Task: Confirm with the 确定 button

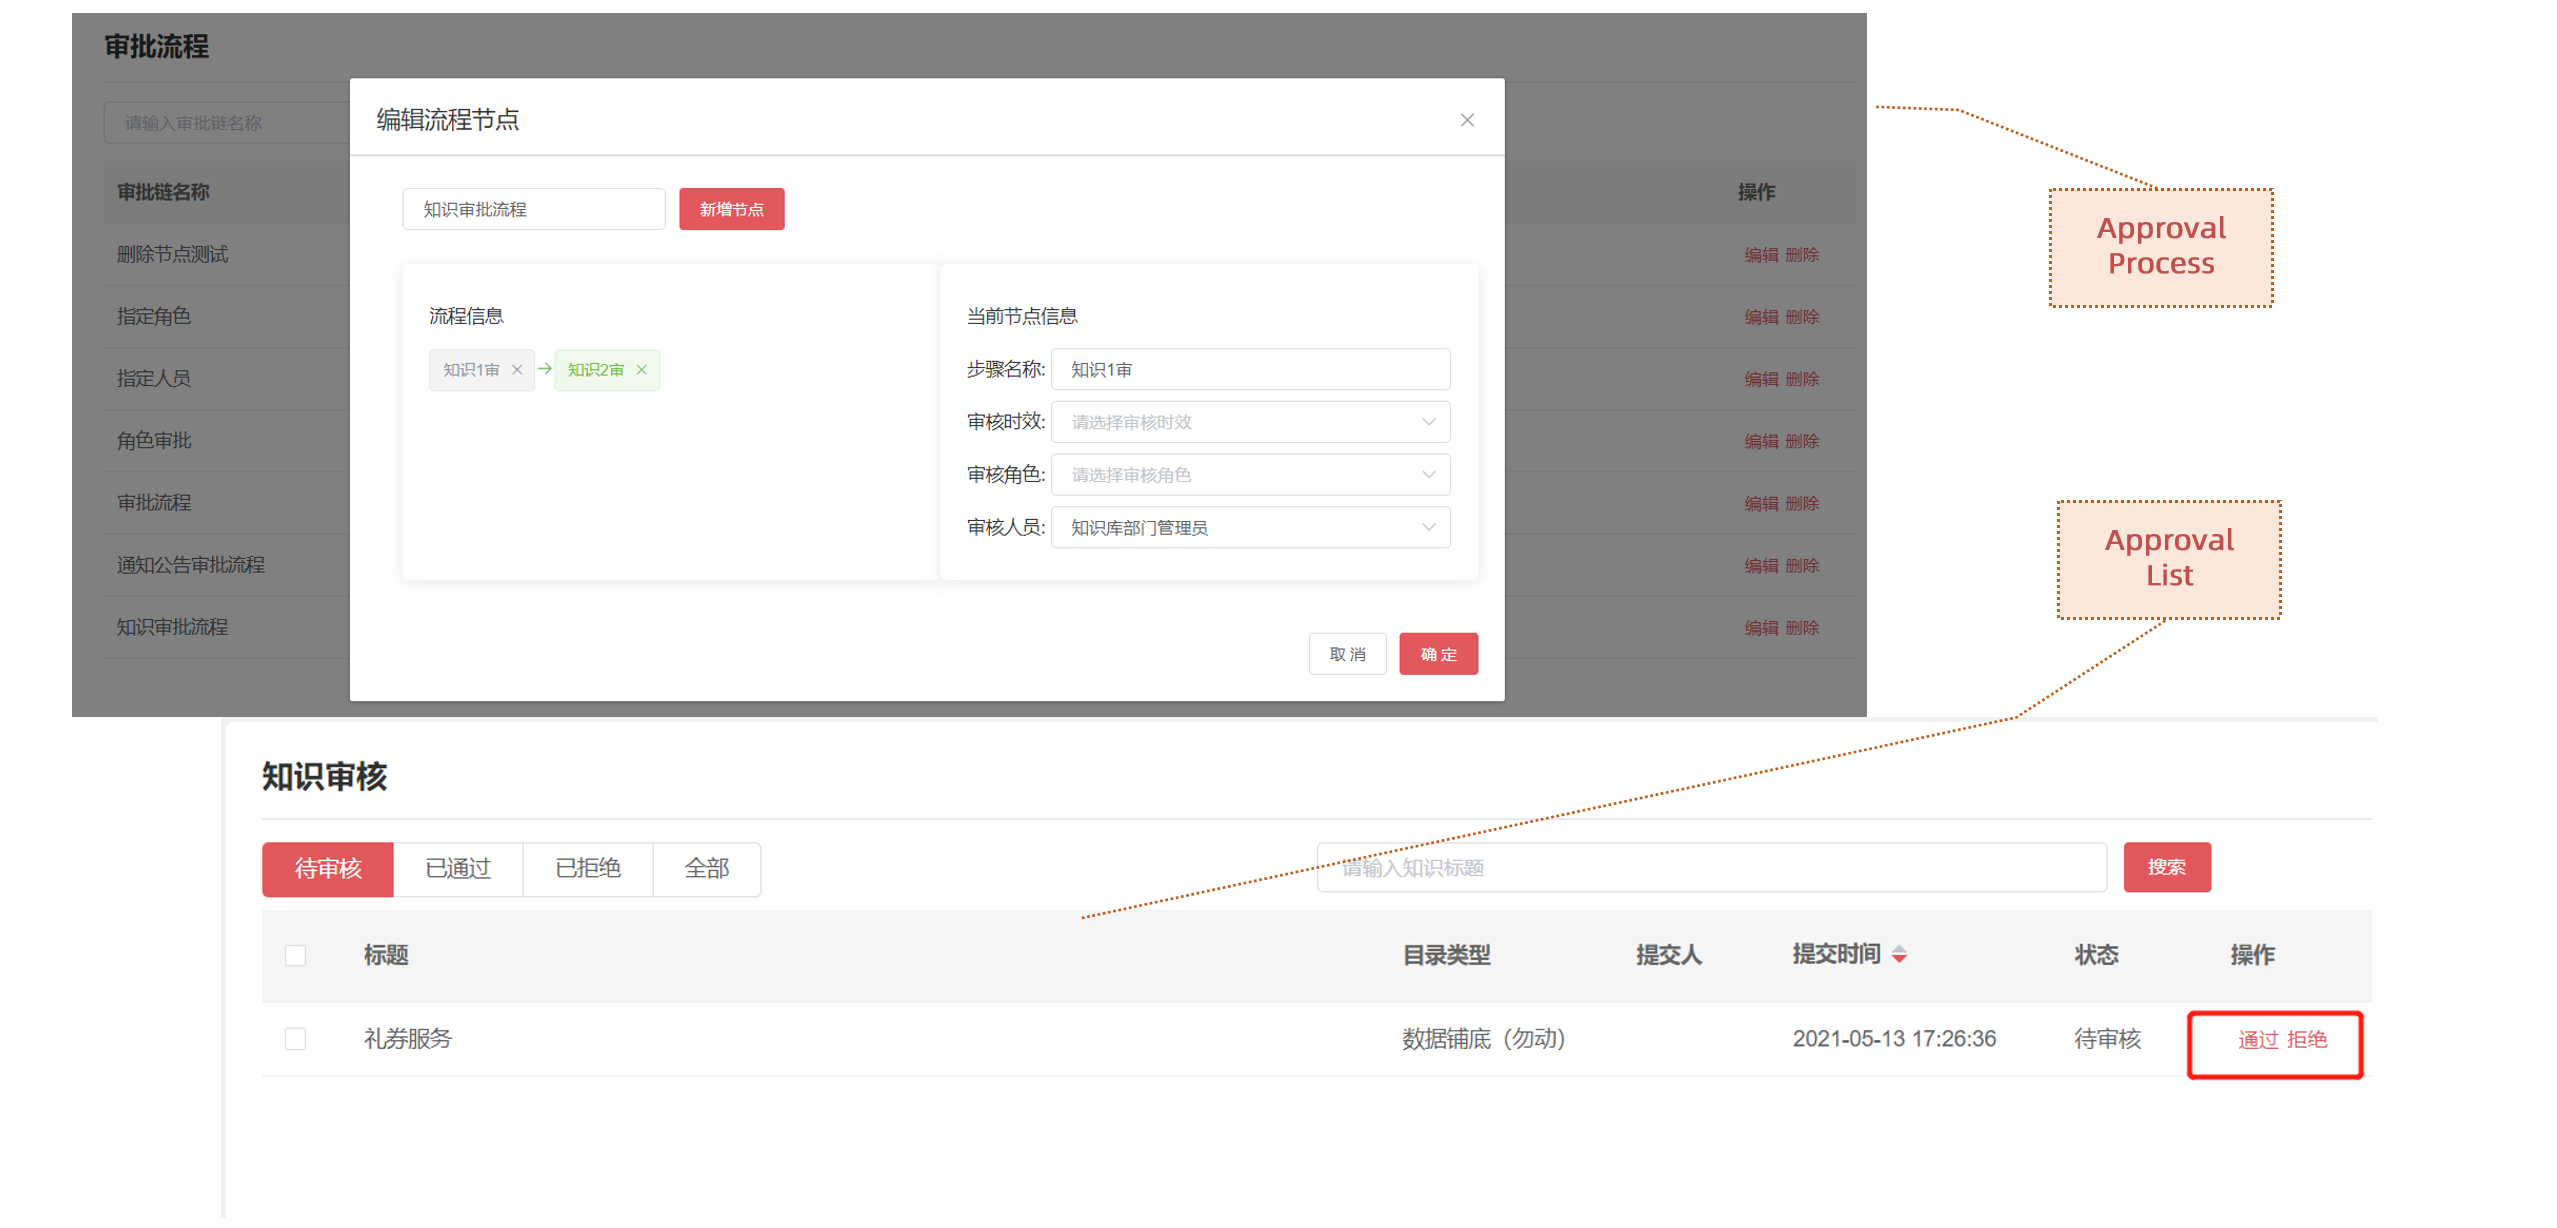Action: tap(1438, 654)
